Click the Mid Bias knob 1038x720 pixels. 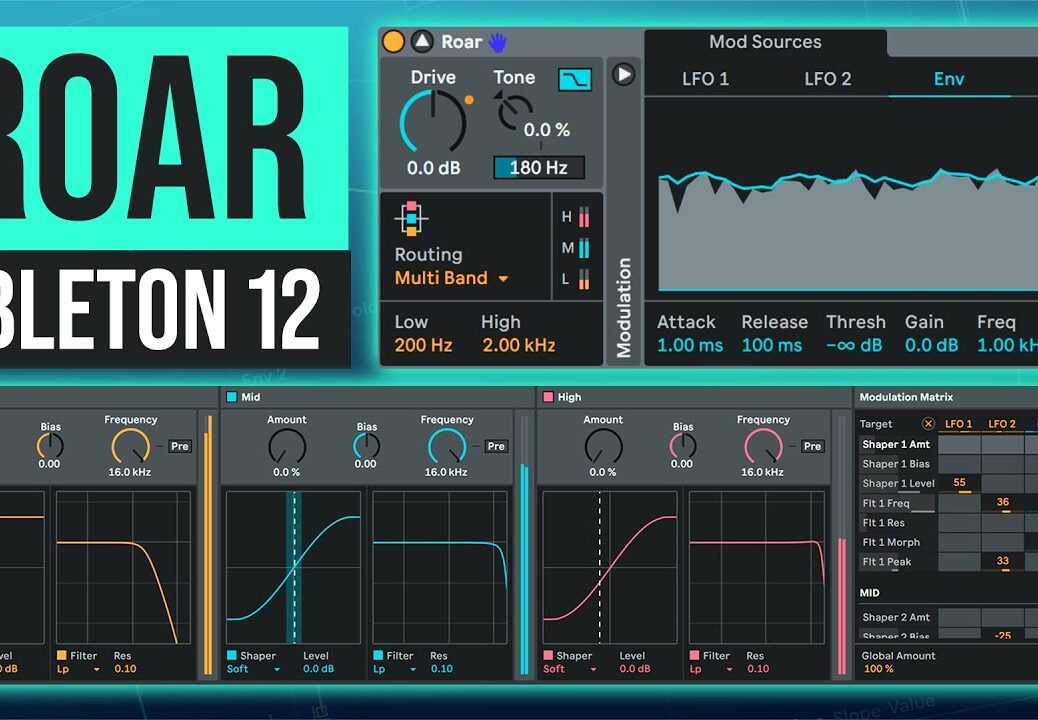click(366, 446)
